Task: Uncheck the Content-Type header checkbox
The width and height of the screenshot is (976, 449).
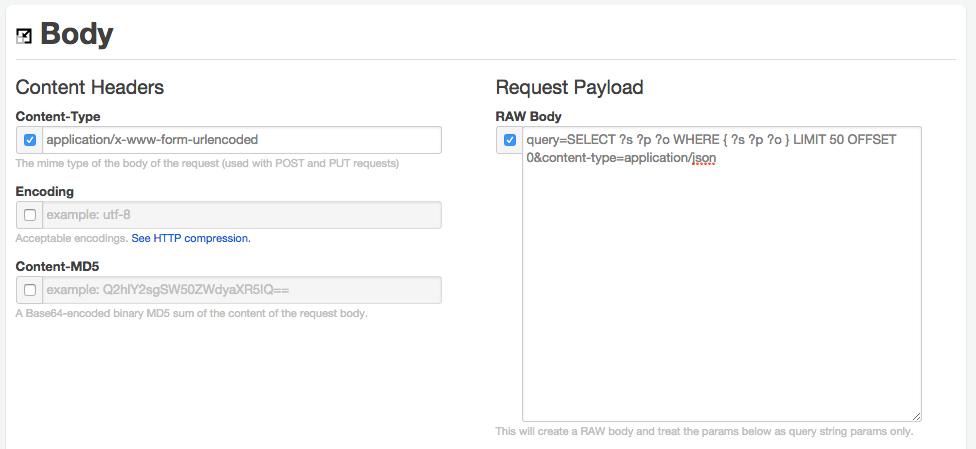Action: [x=30, y=140]
